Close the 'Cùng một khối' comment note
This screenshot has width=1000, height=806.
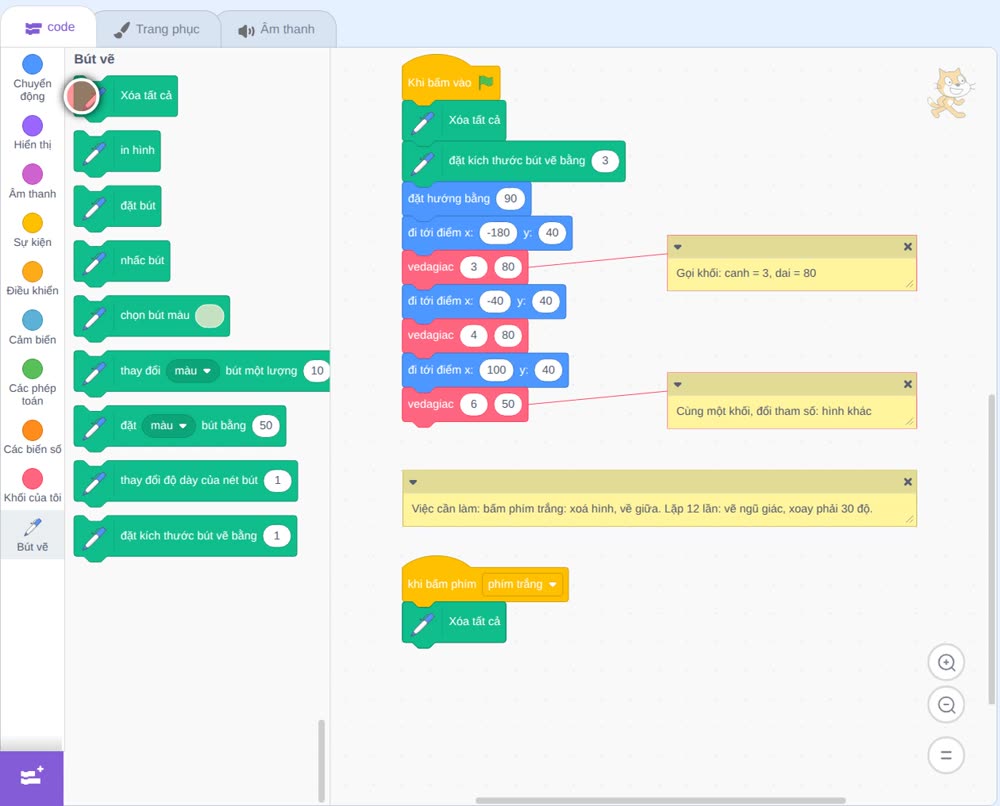[x=908, y=385]
